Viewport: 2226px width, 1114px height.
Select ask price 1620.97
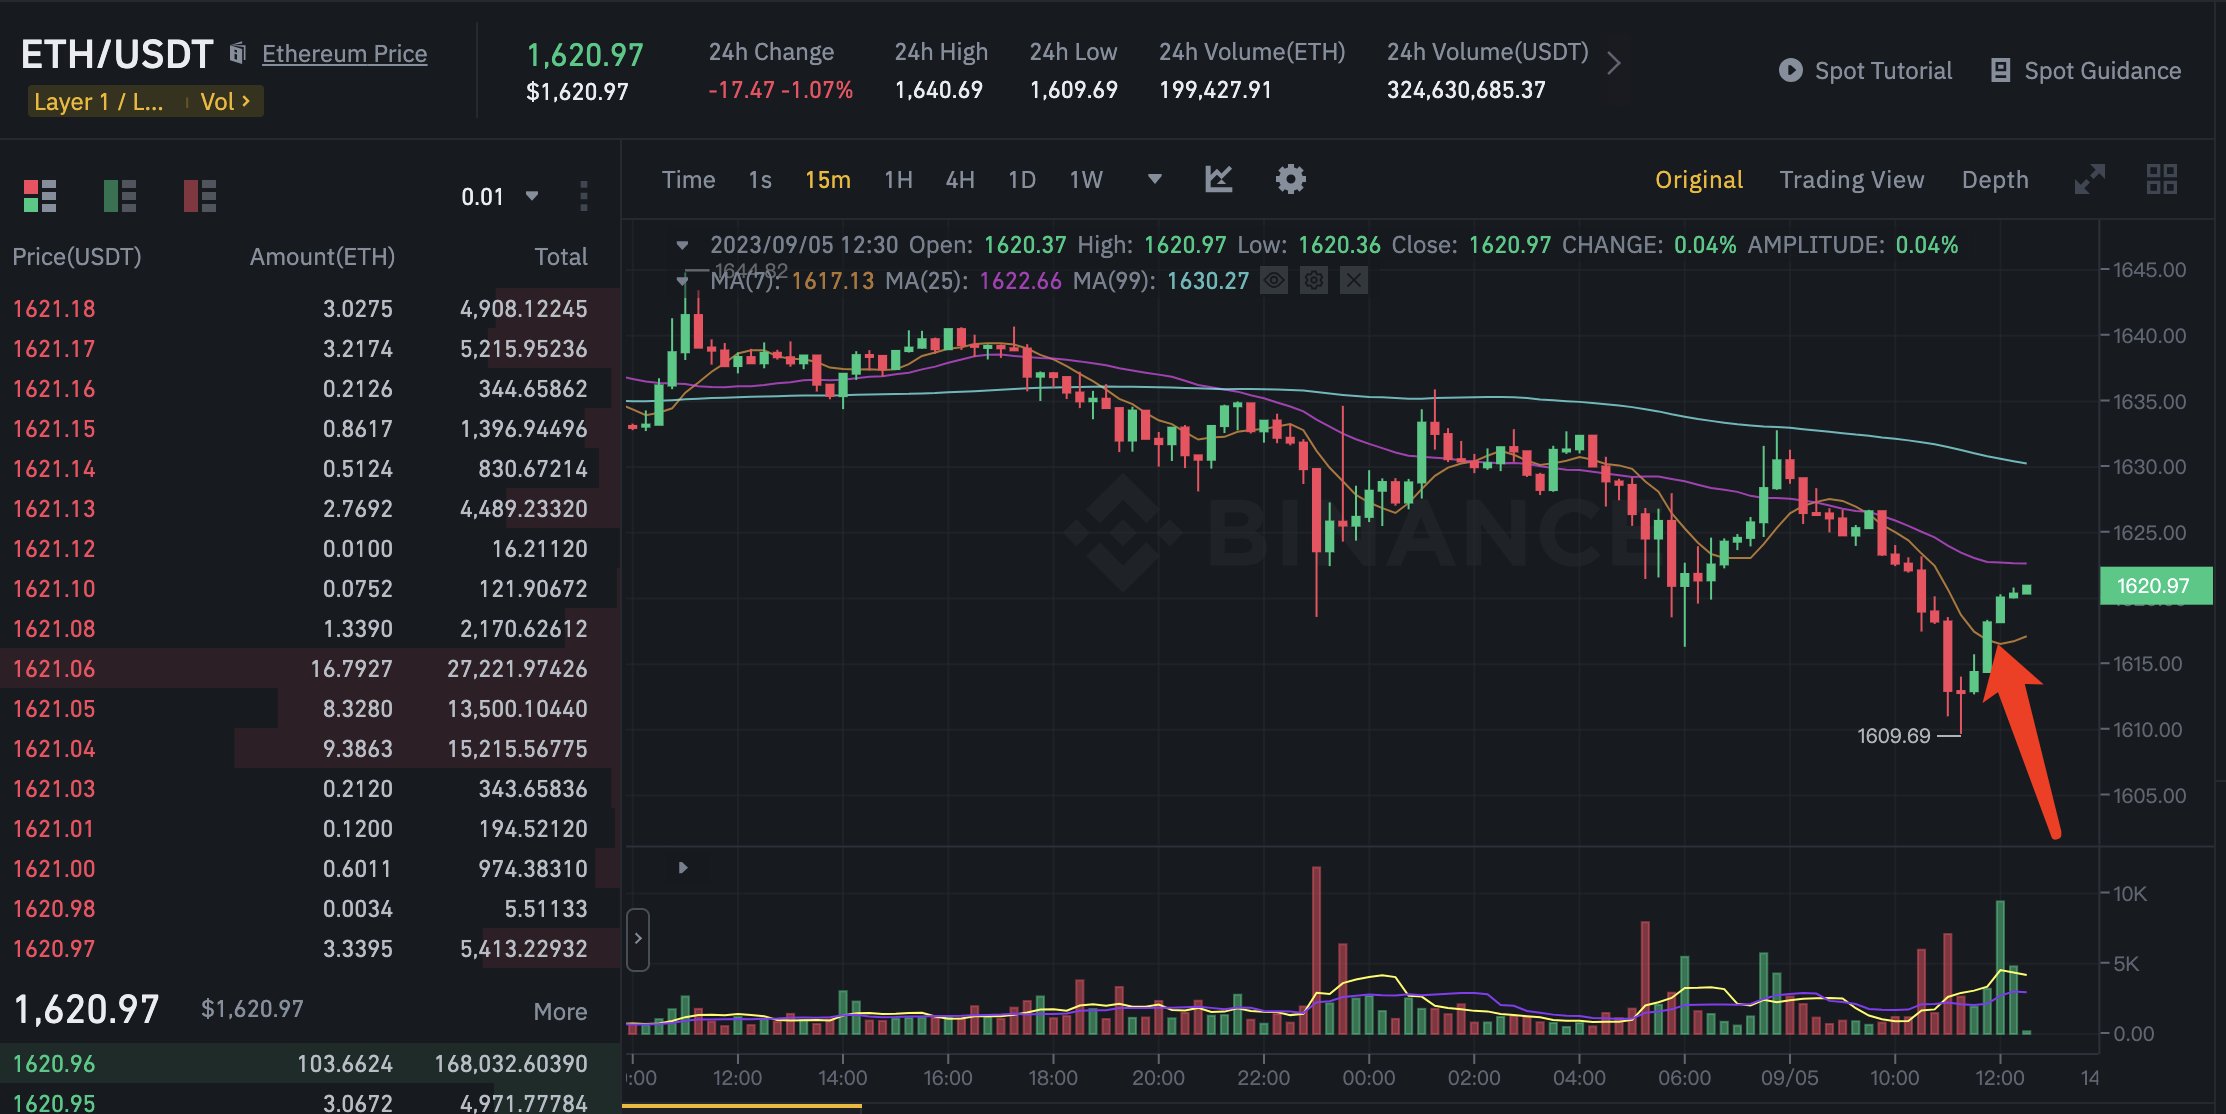(54, 949)
